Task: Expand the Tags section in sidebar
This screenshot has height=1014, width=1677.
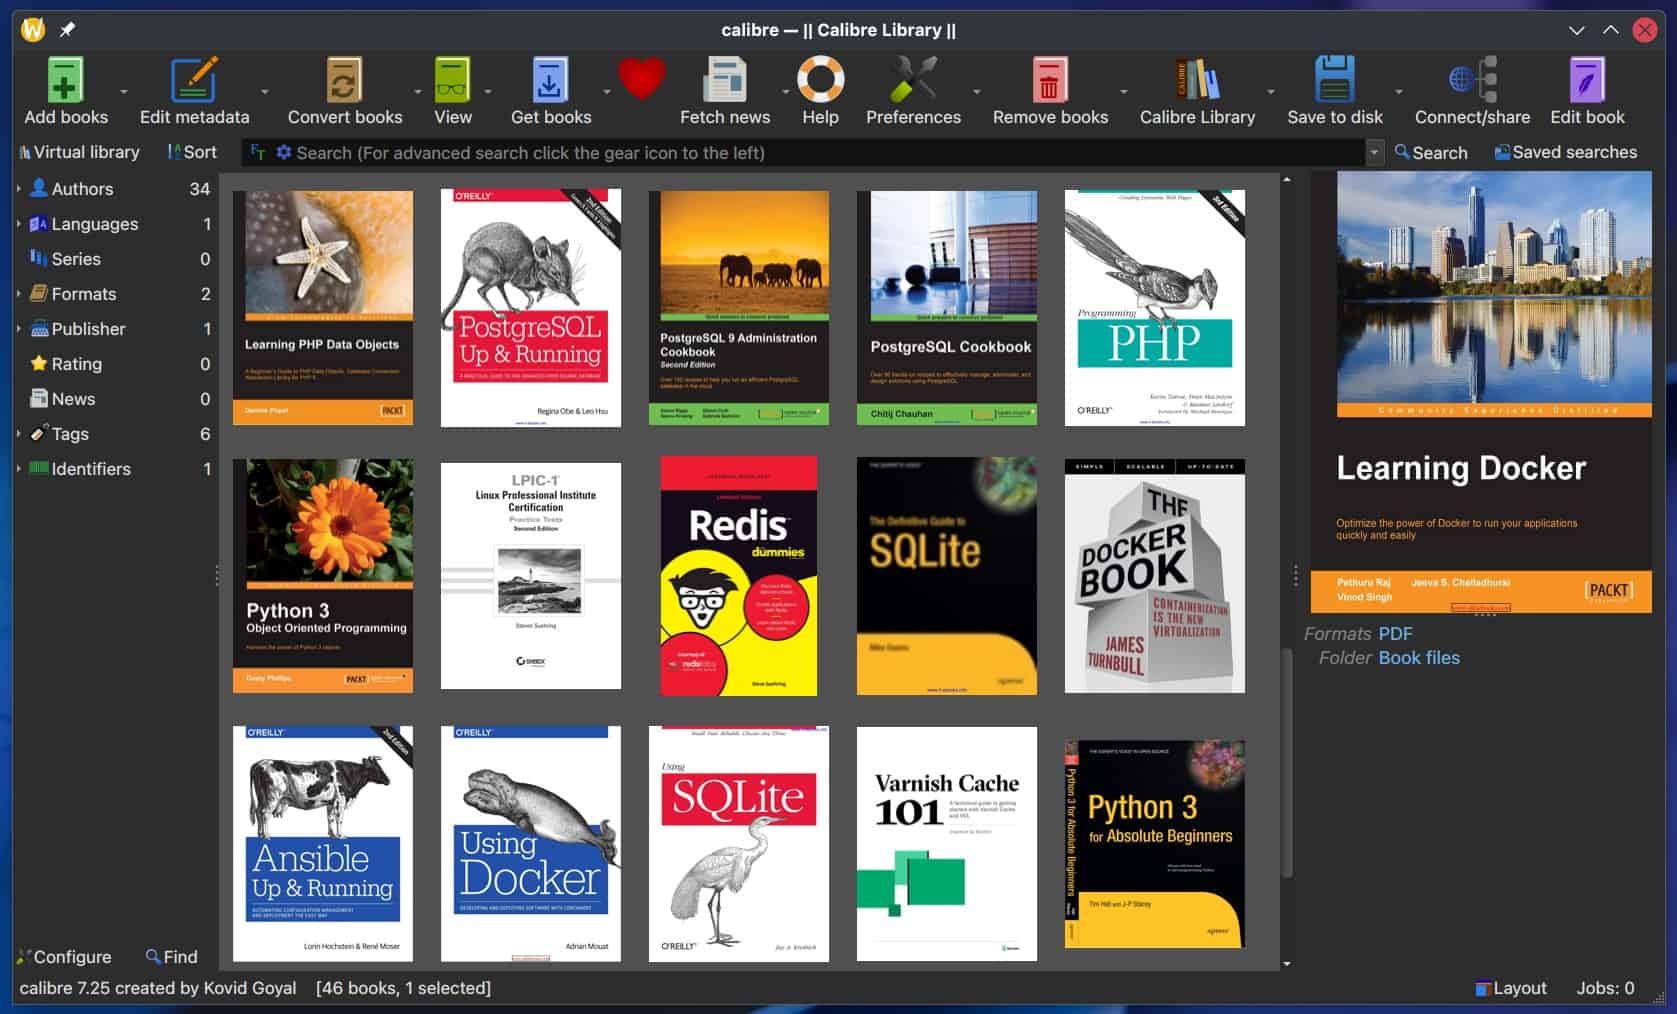Action: pos(17,433)
